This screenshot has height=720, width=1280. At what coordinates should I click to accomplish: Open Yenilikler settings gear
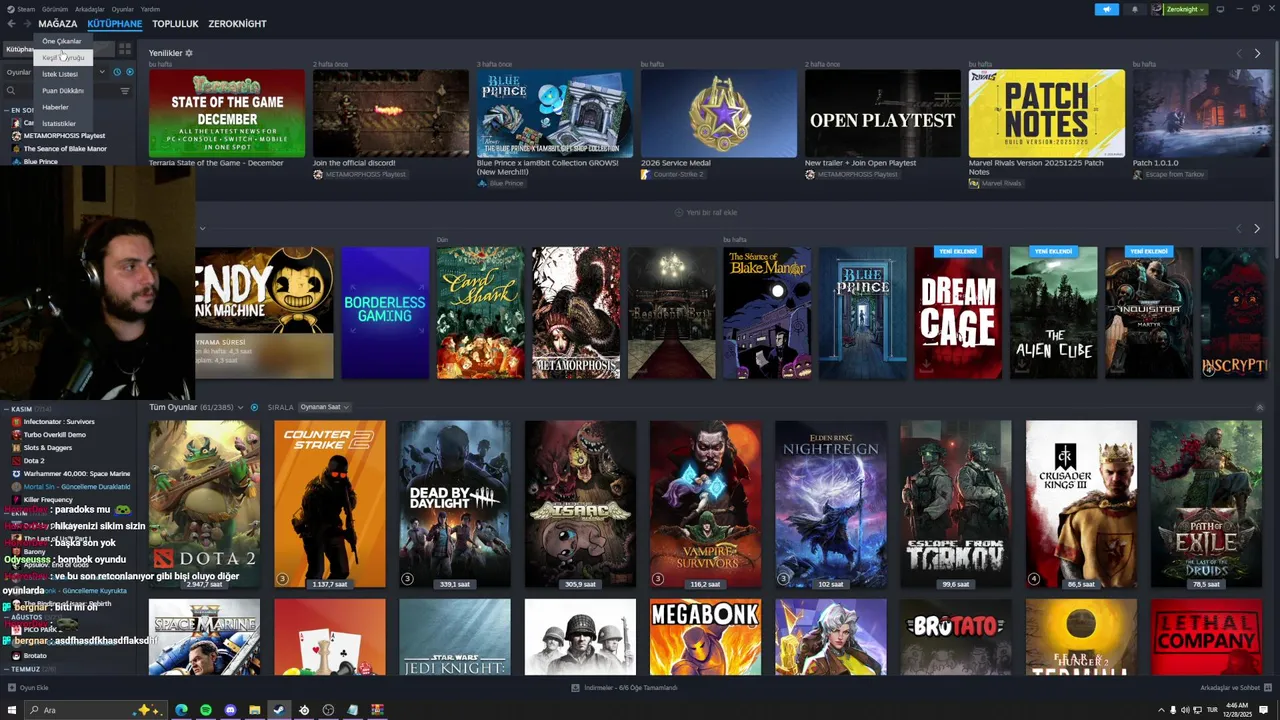189,53
